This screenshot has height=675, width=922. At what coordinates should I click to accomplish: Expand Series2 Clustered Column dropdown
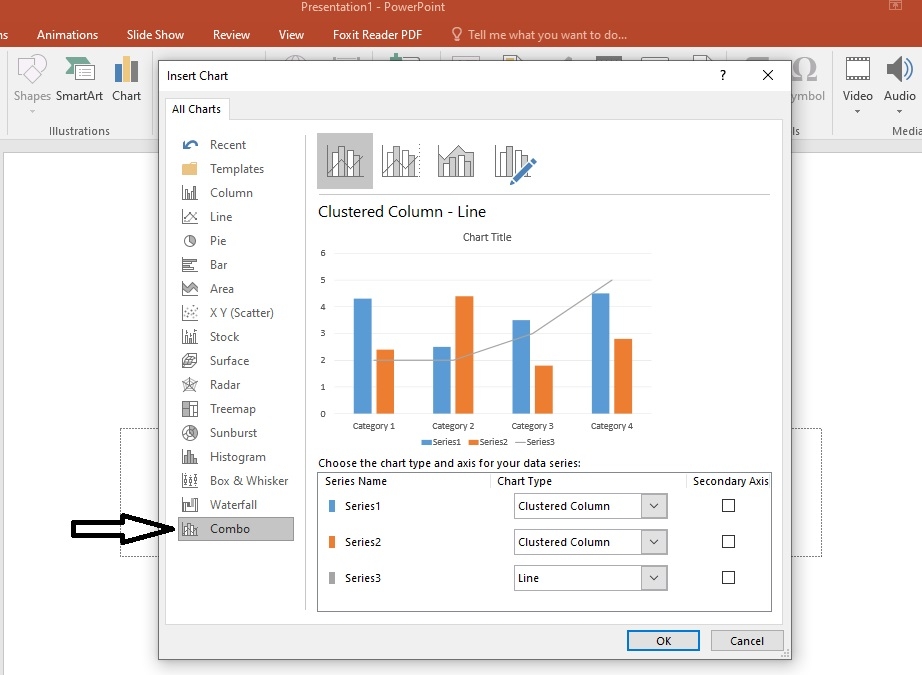point(654,542)
